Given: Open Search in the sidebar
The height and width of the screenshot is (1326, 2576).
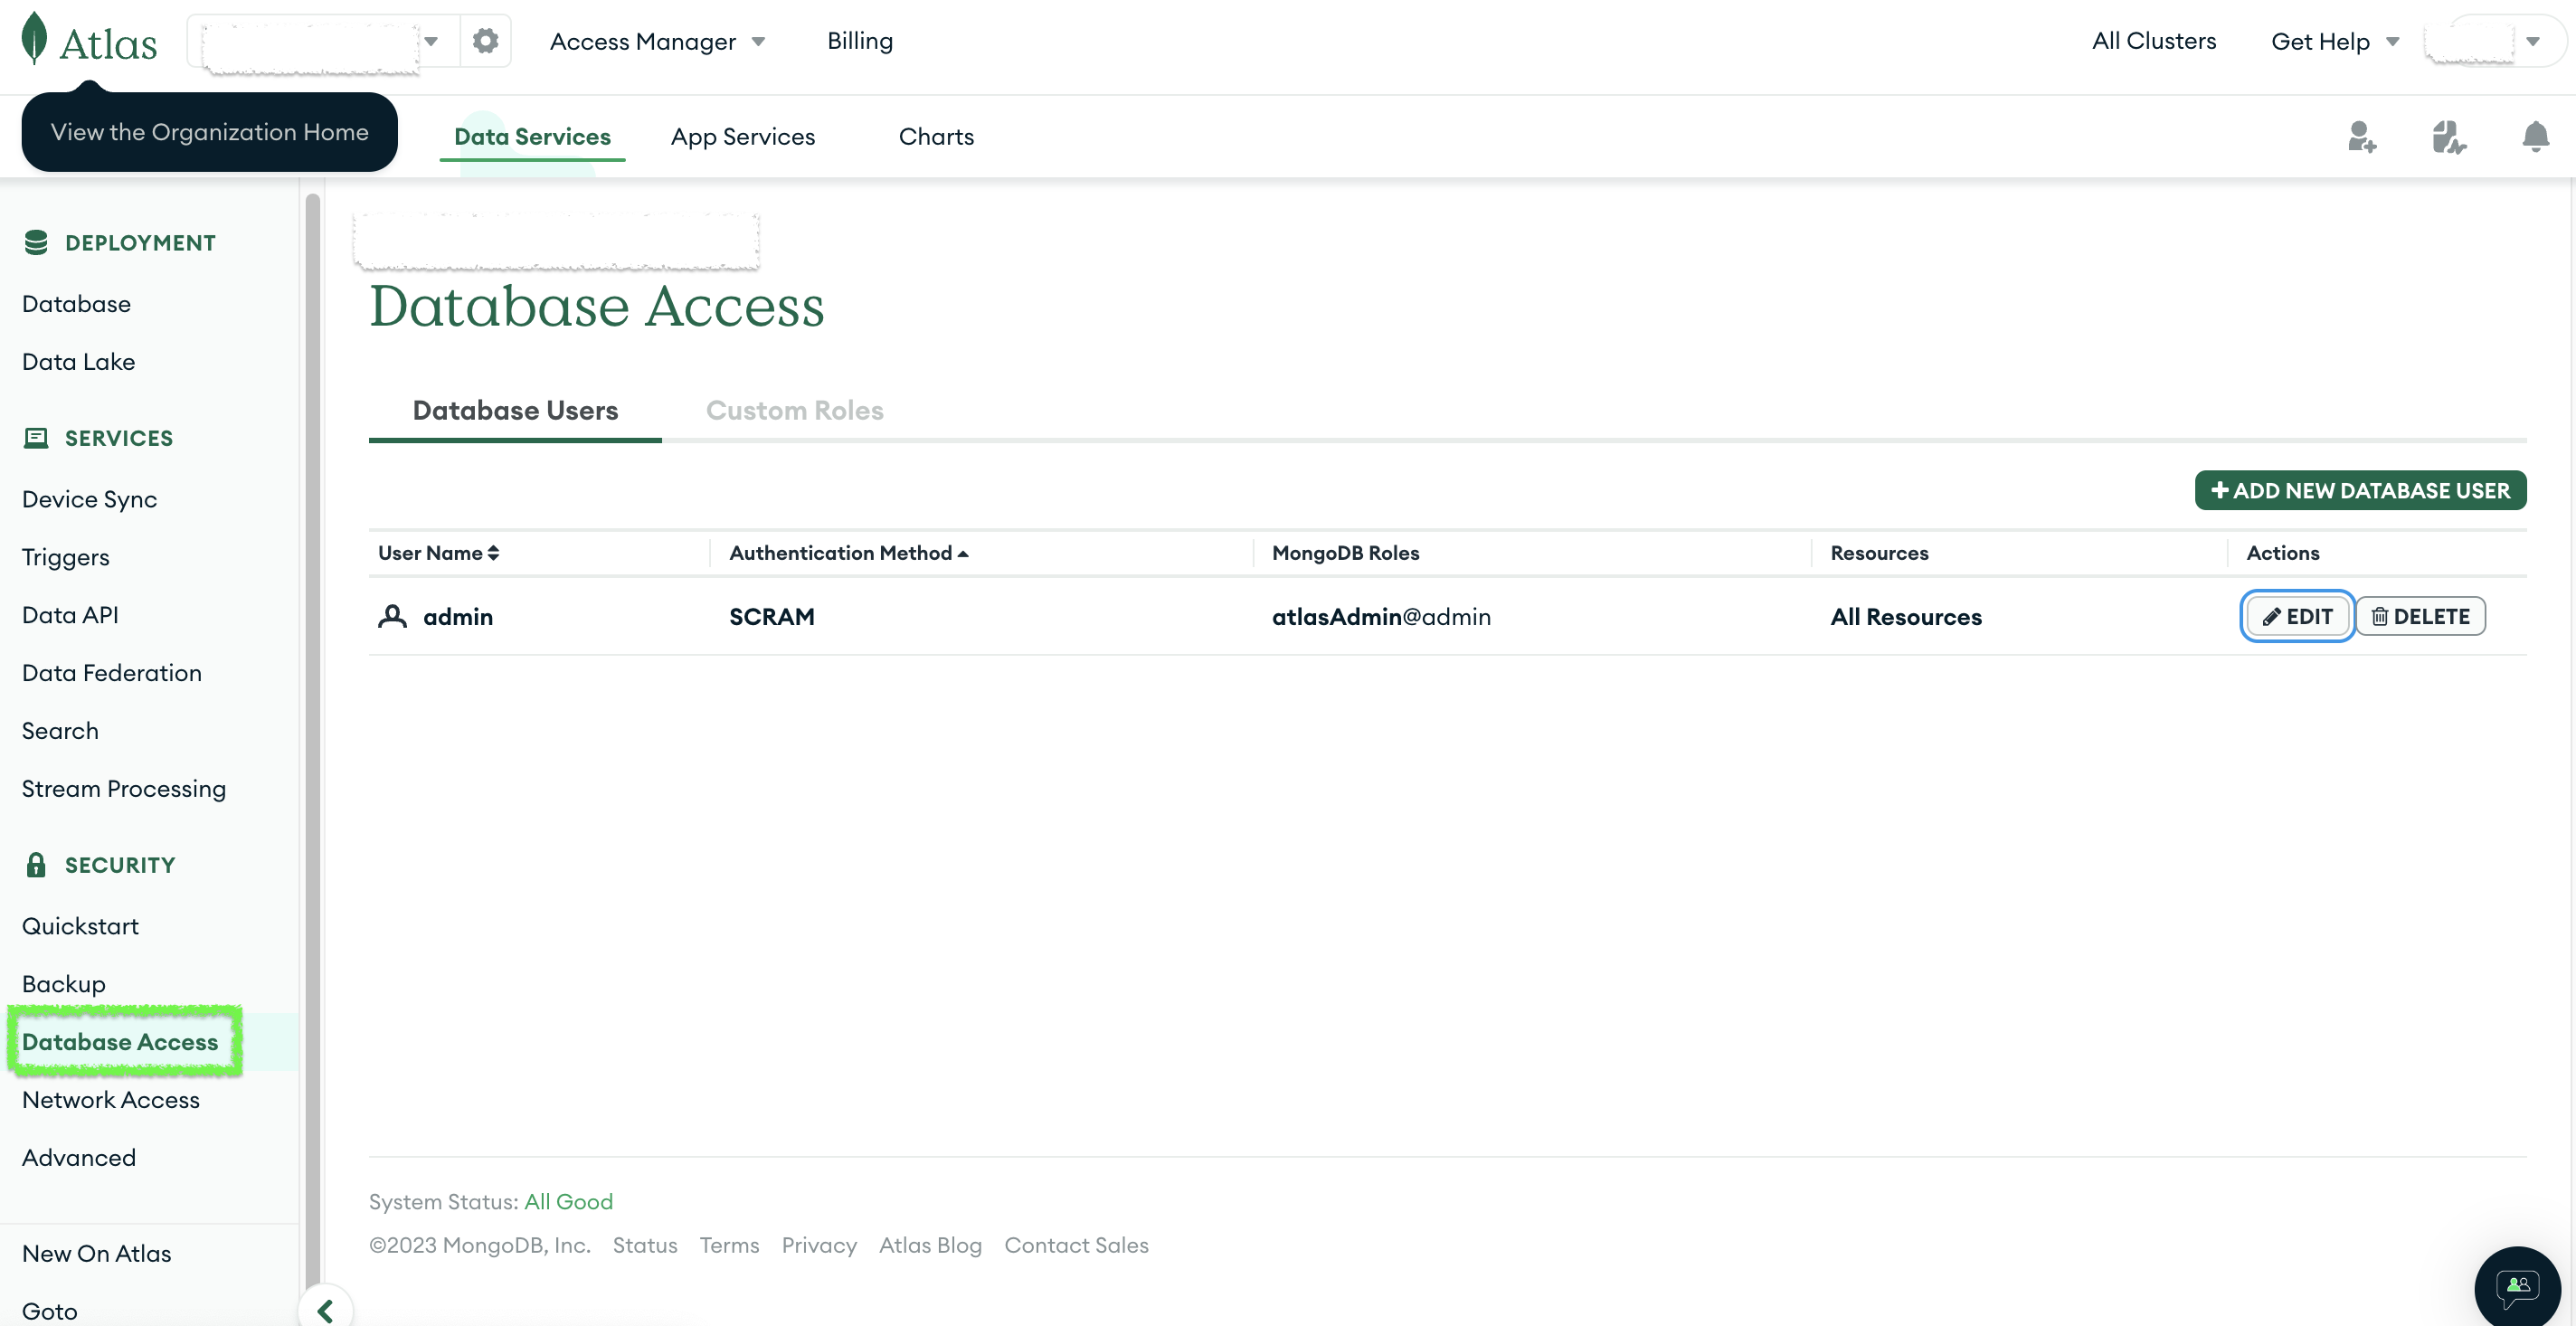Looking at the screenshot, I should click(x=60, y=731).
